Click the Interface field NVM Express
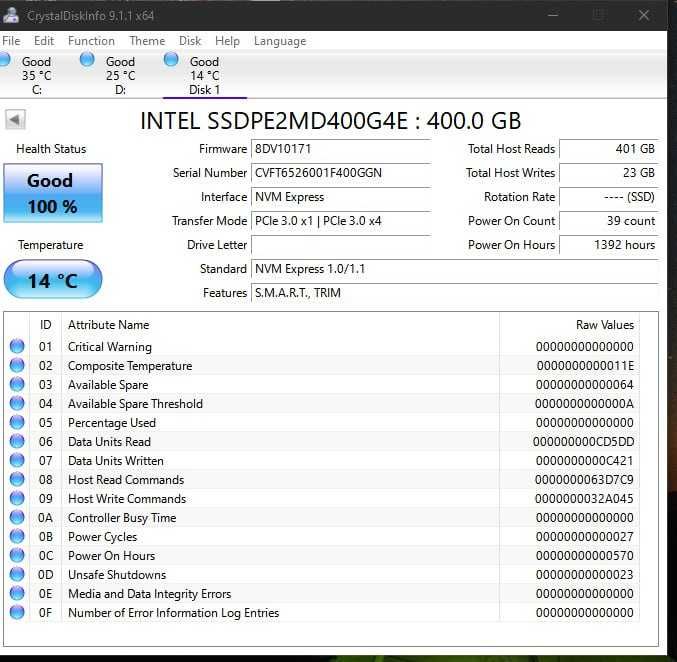 click(x=341, y=197)
